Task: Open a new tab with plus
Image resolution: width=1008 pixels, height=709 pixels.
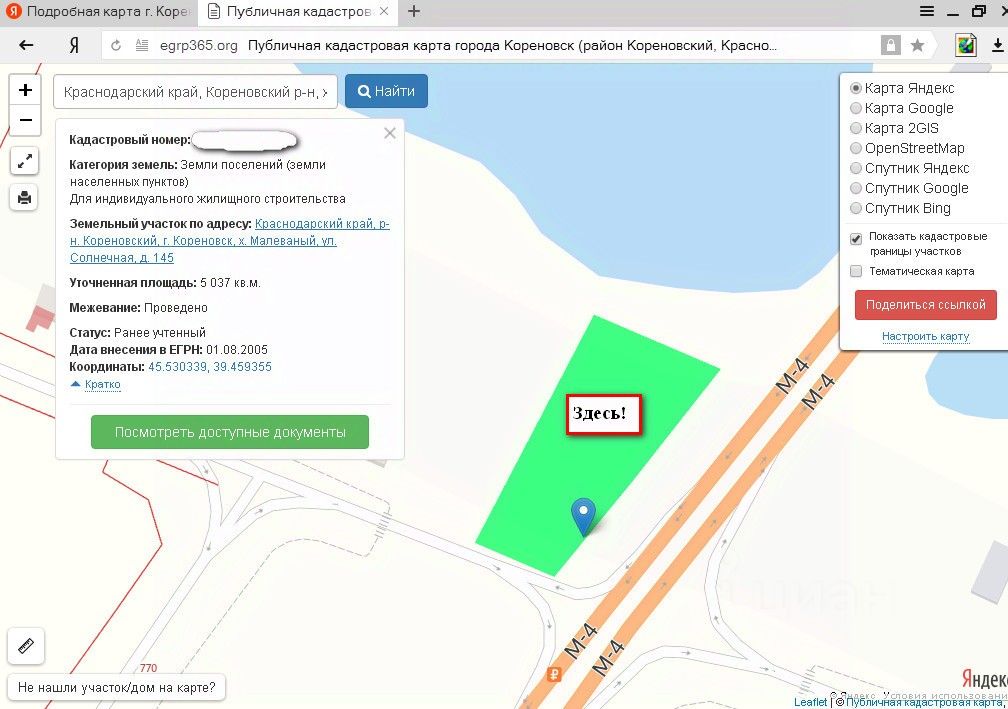Action: 414,11
